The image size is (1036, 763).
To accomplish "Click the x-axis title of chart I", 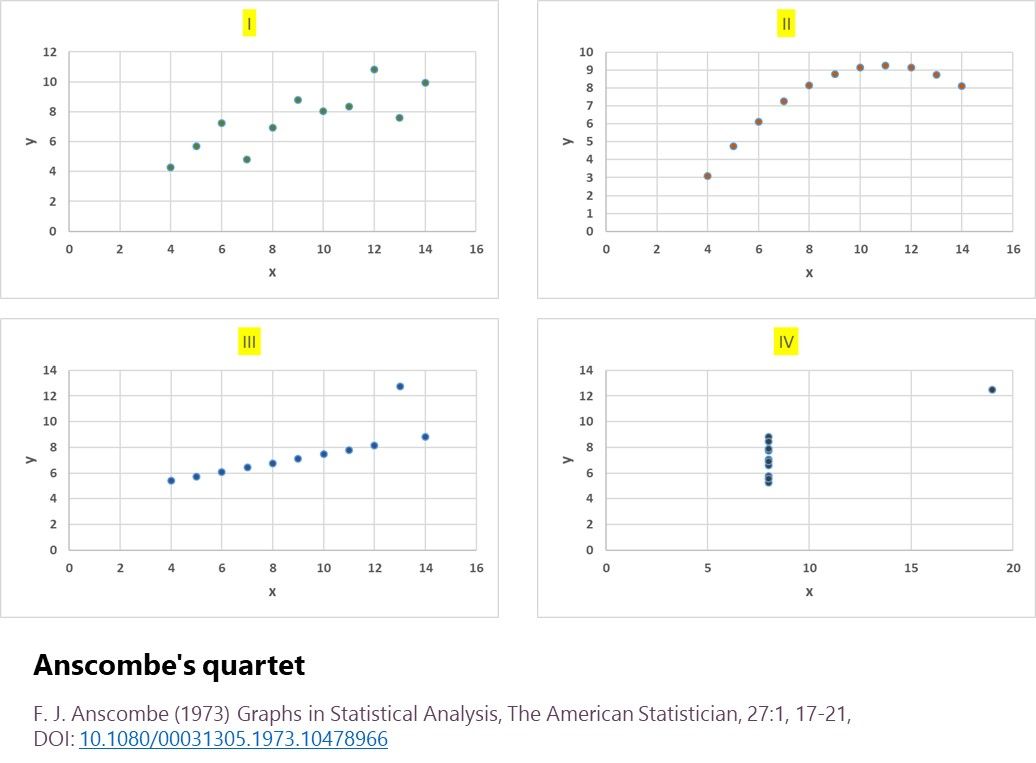I will [x=272, y=272].
